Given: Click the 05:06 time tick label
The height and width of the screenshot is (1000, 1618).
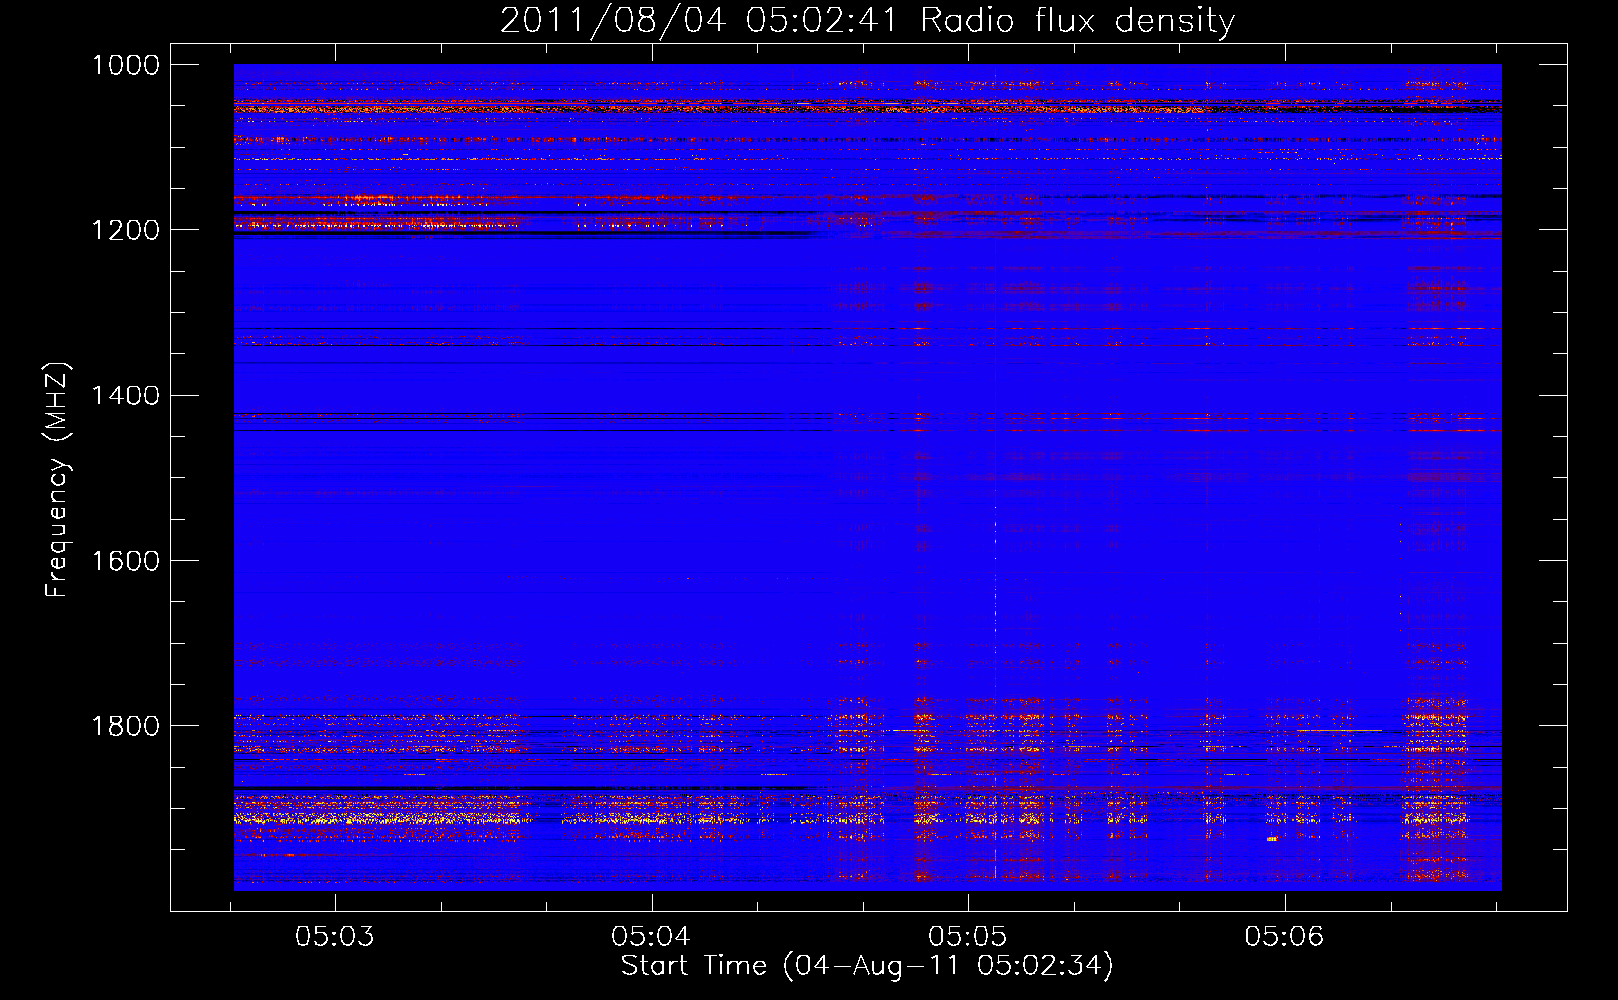Looking at the screenshot, I should pos(1284,936).
